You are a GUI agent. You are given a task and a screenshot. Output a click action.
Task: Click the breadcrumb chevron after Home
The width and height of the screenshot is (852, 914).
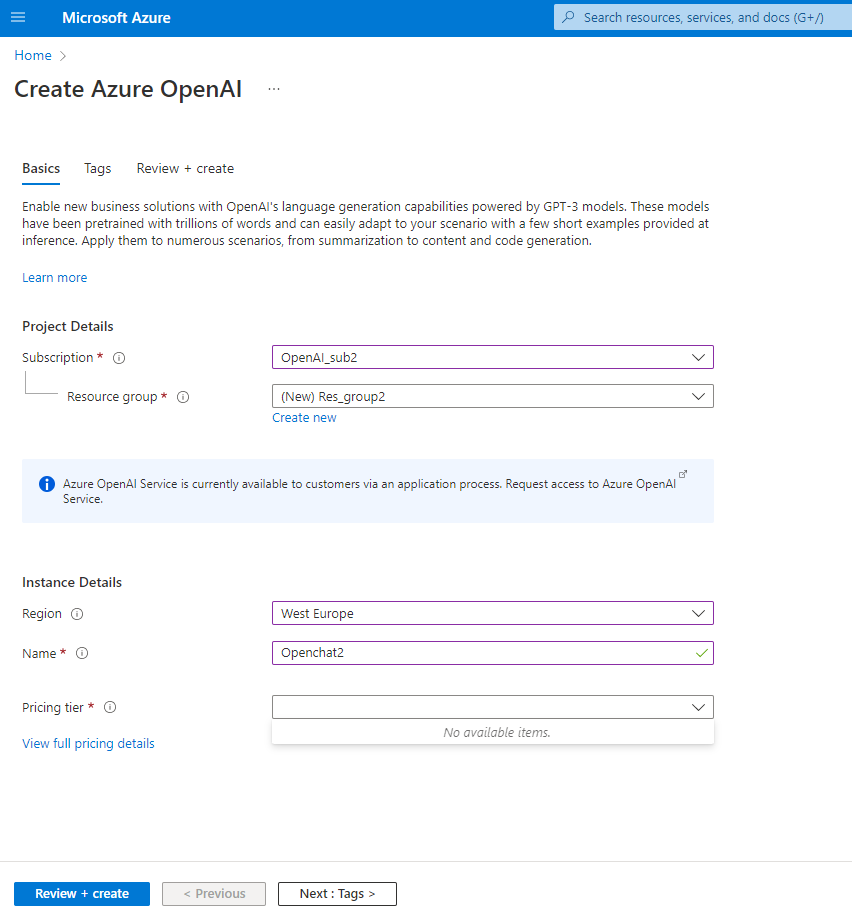[x=63, y=56]
